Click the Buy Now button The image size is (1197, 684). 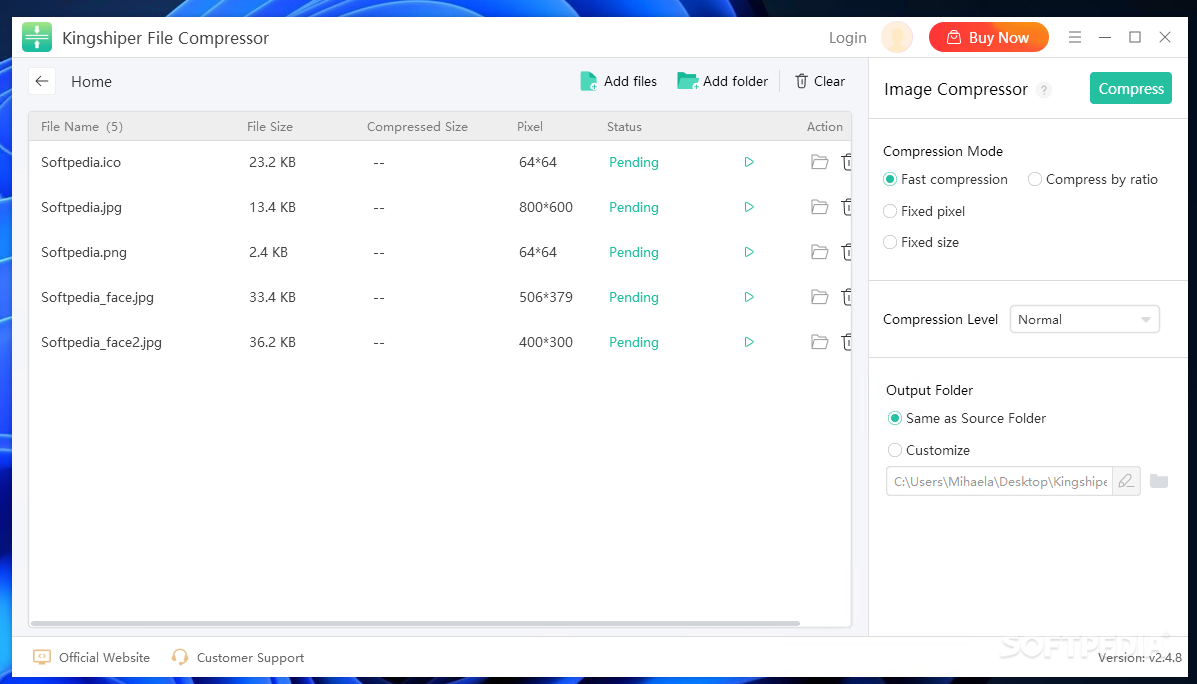click(x=989, y=37)
